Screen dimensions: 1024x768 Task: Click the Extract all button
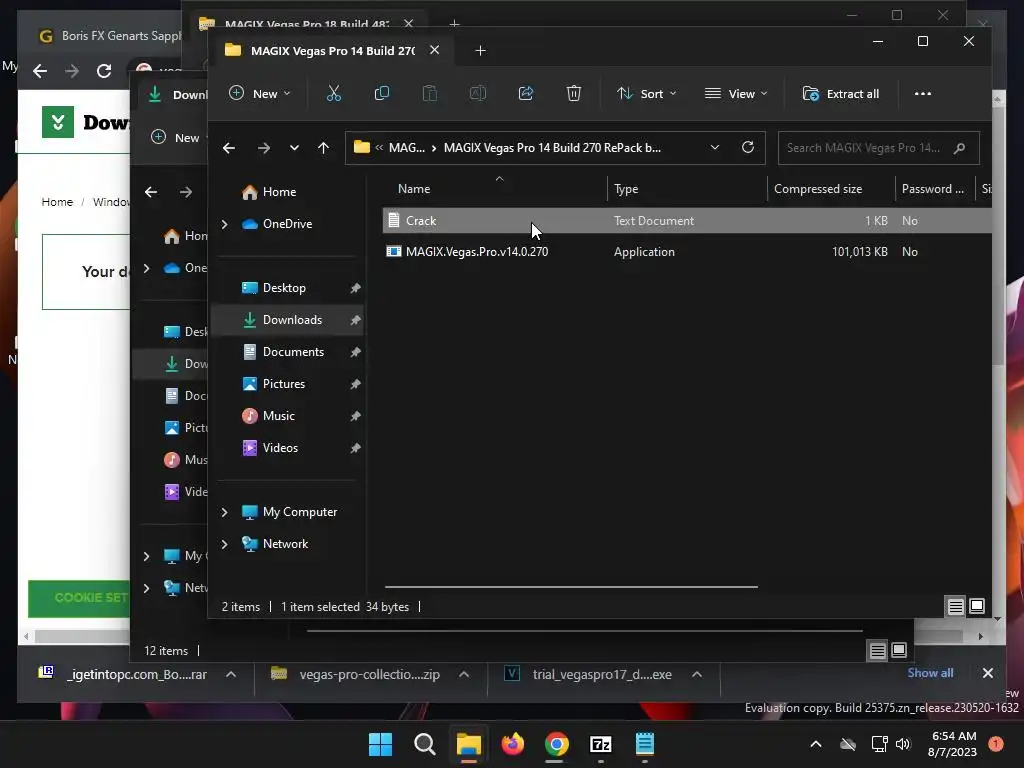tap(840, 94)
